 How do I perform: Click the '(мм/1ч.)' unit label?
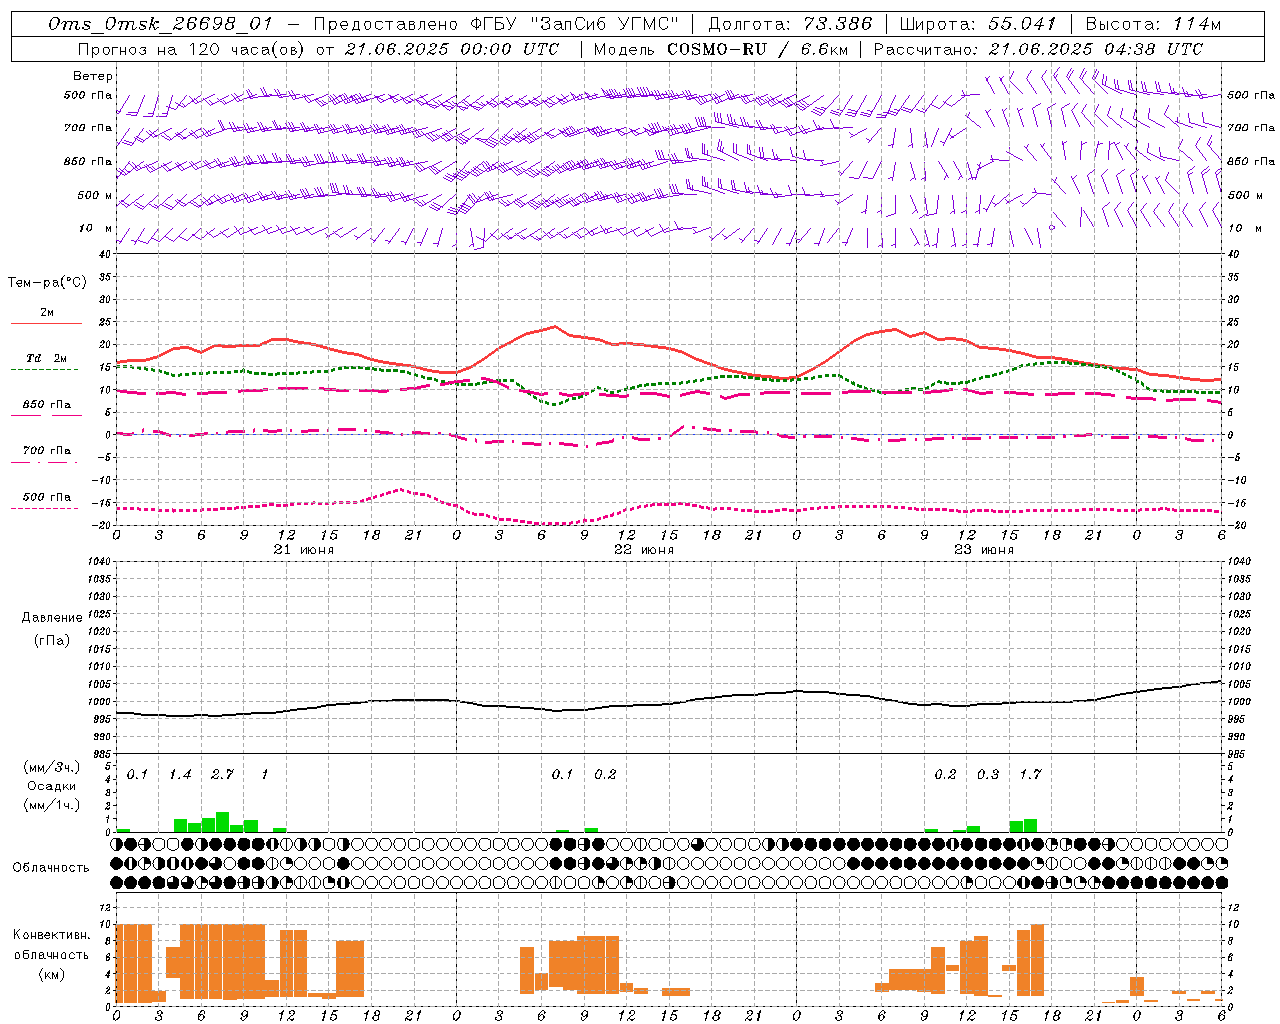[52, 806]
